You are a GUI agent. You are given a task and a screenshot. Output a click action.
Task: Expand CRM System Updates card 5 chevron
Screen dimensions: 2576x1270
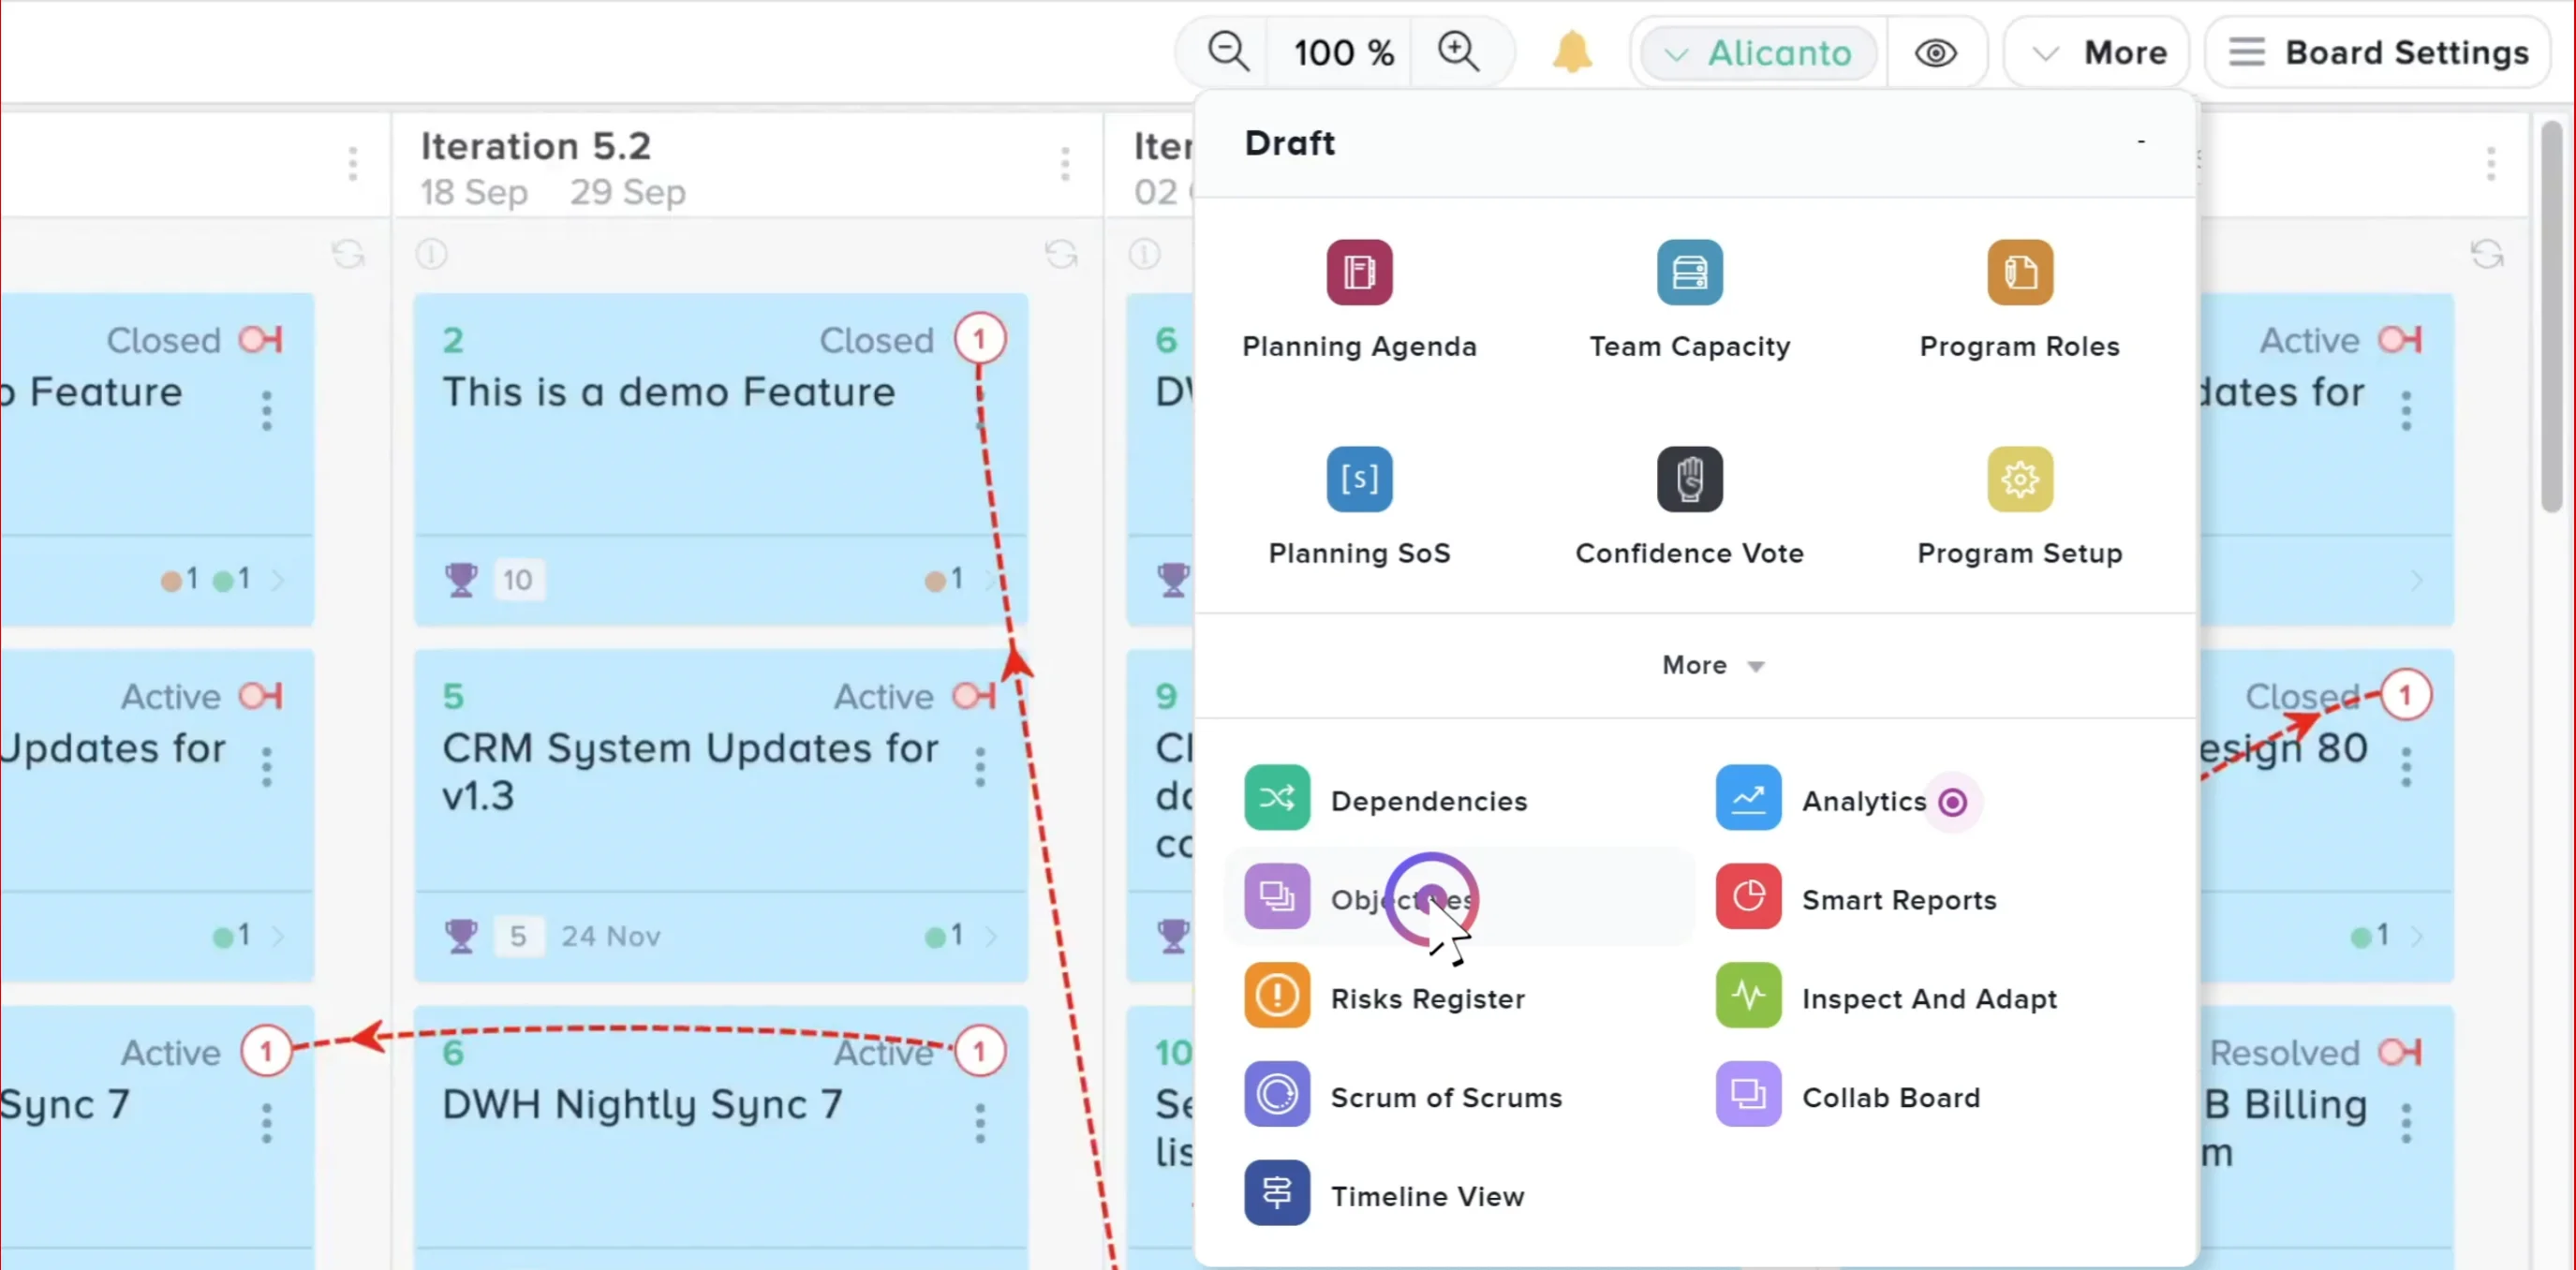[x=991, y=936]
